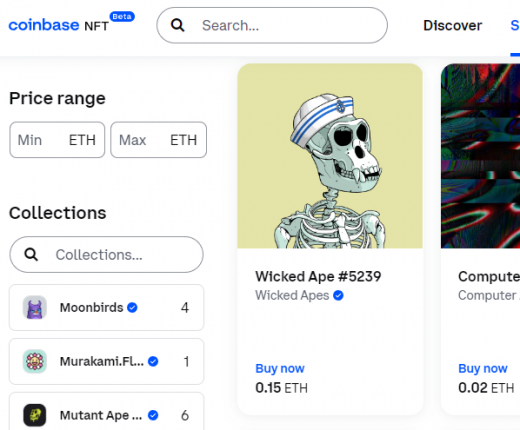Viewport: 520px width, 430px height.
Task: Click the Min ETH price field
Action: [x=57, y=140]
